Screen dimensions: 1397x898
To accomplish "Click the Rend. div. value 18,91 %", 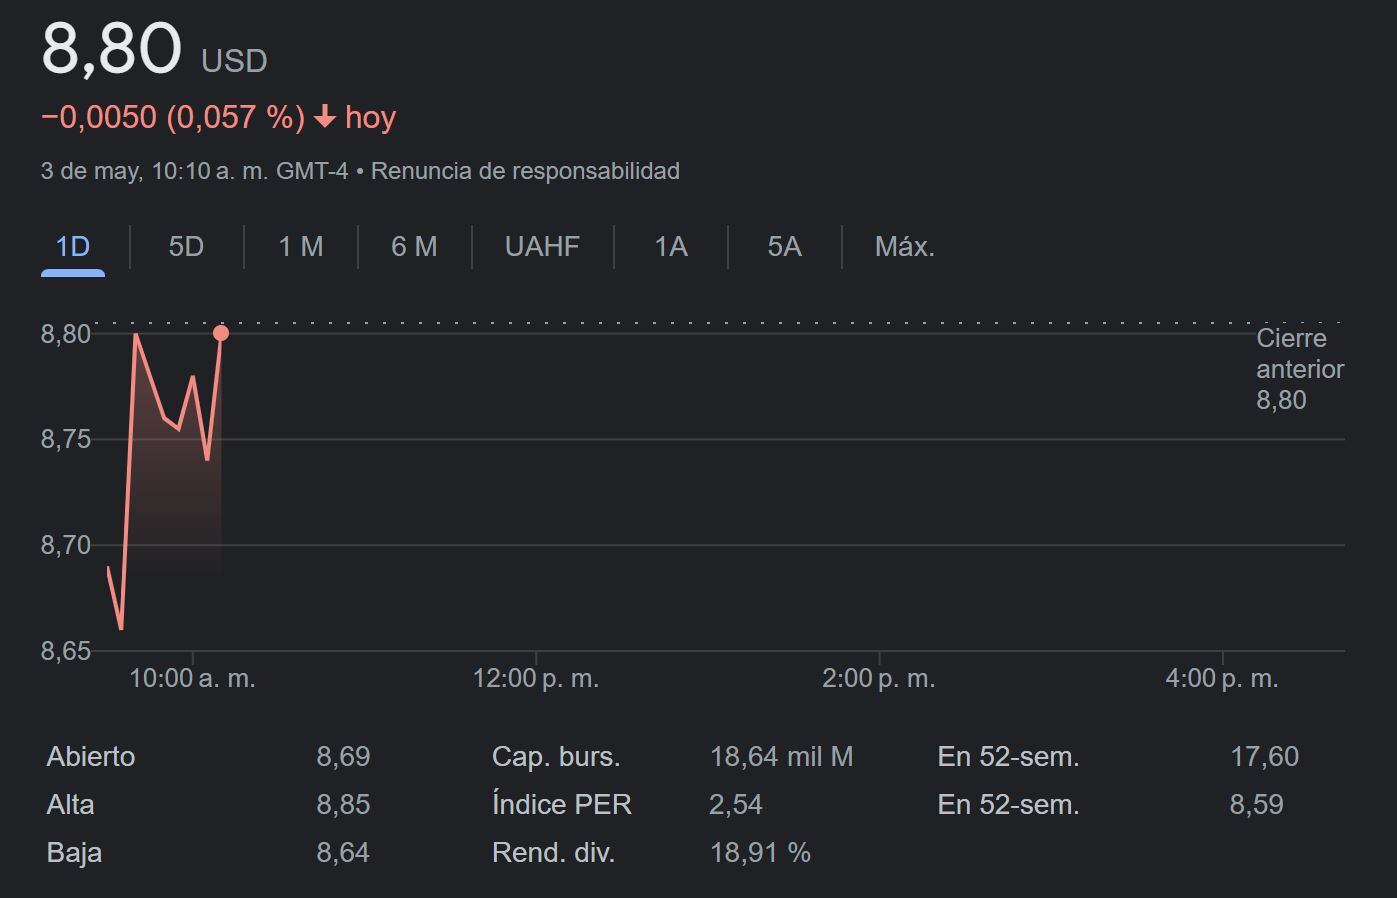I will (760, 853).
